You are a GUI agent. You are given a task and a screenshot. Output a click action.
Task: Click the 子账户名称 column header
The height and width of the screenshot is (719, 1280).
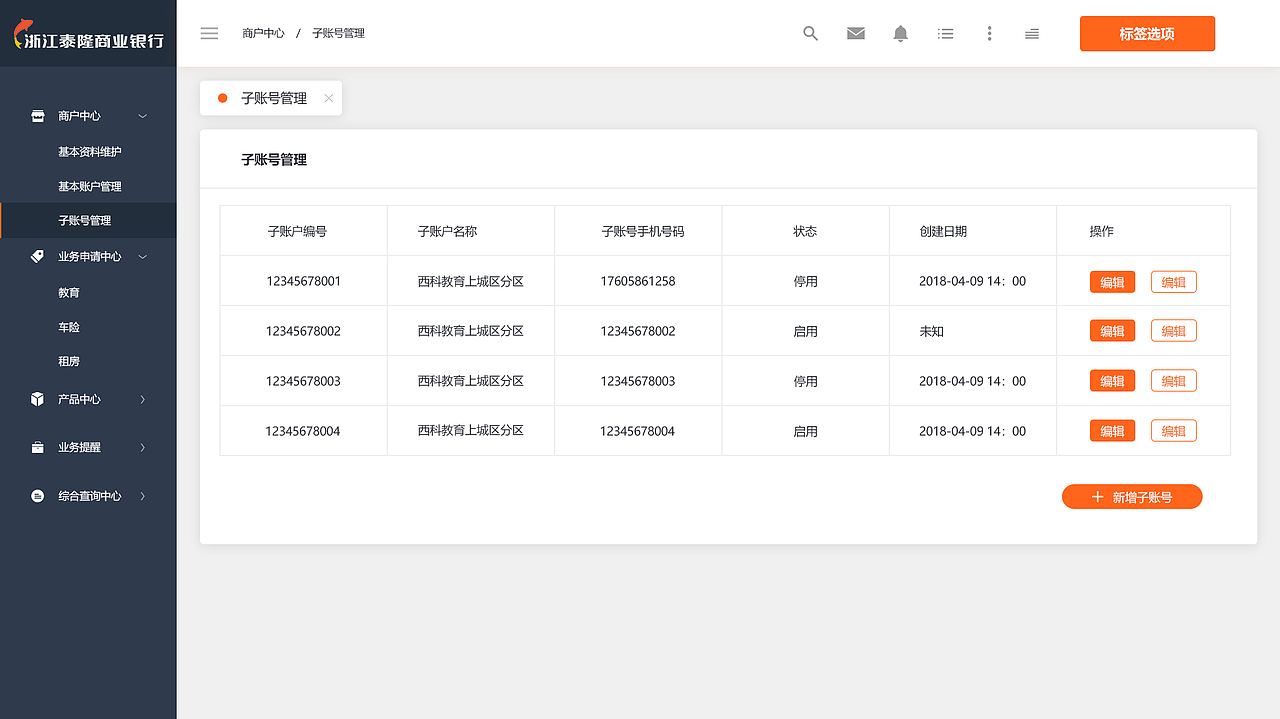click(x=447, y=231)
